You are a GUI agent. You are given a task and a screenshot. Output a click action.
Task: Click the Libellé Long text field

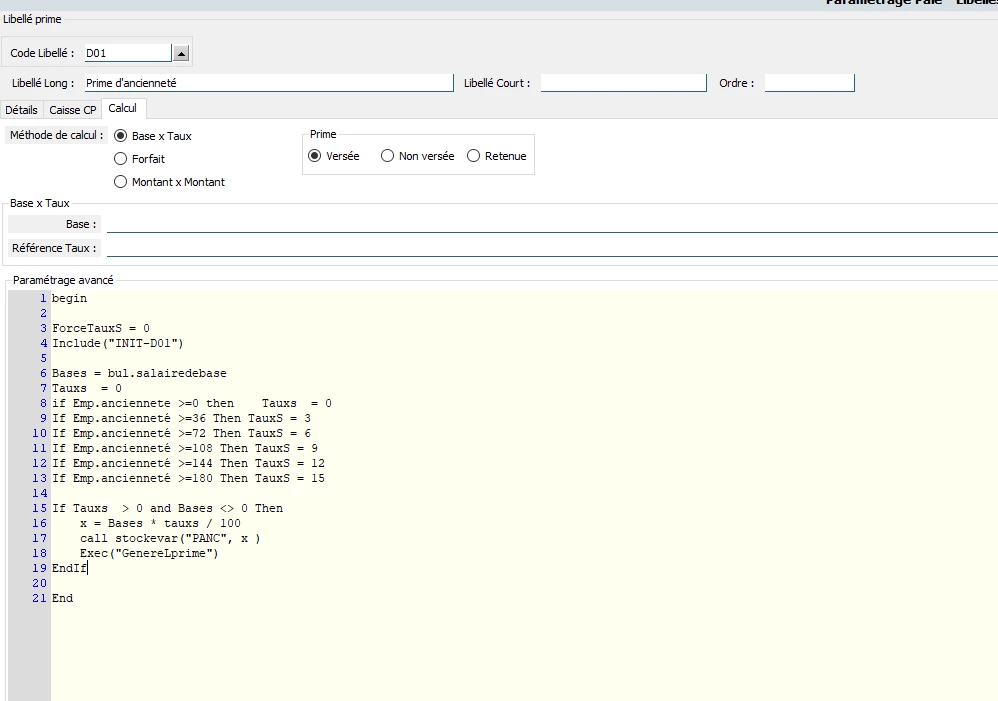pos(267,83)
